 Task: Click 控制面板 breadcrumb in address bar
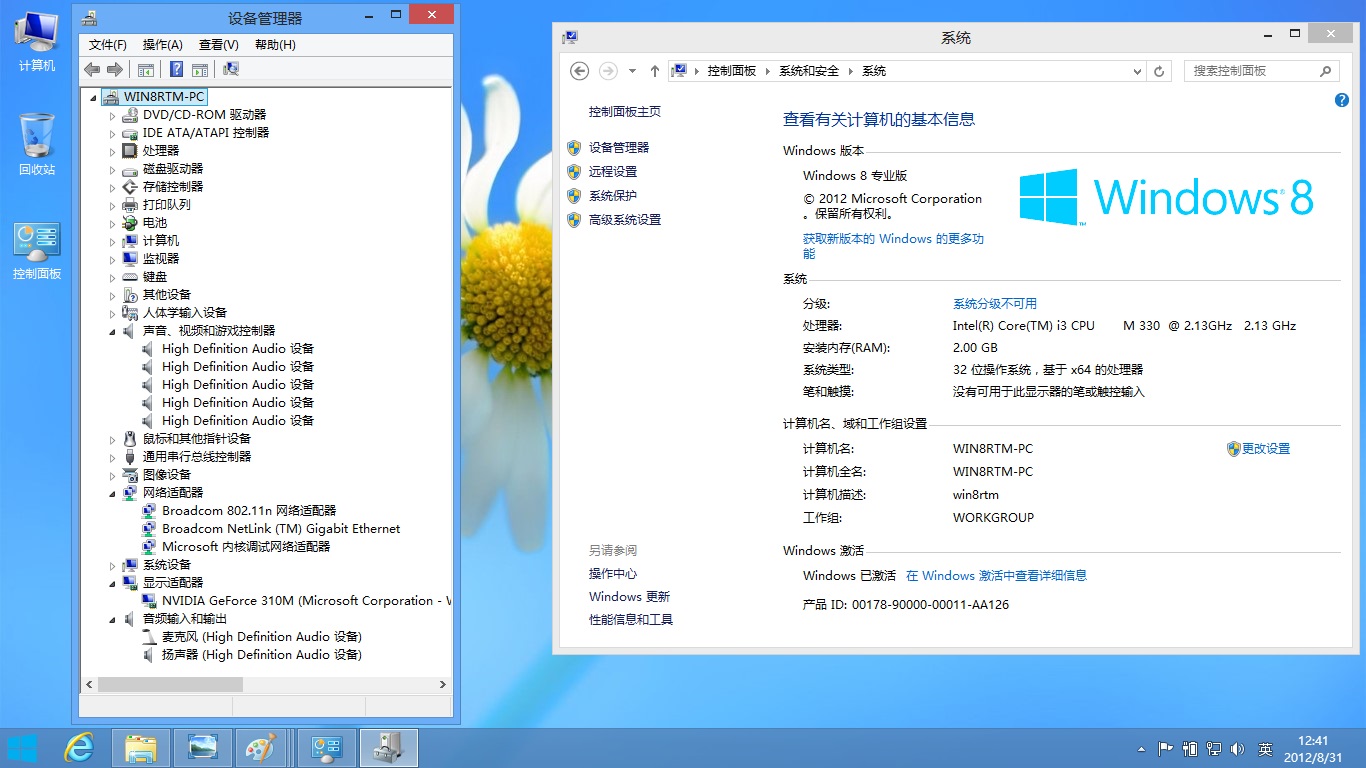[732, 71]
